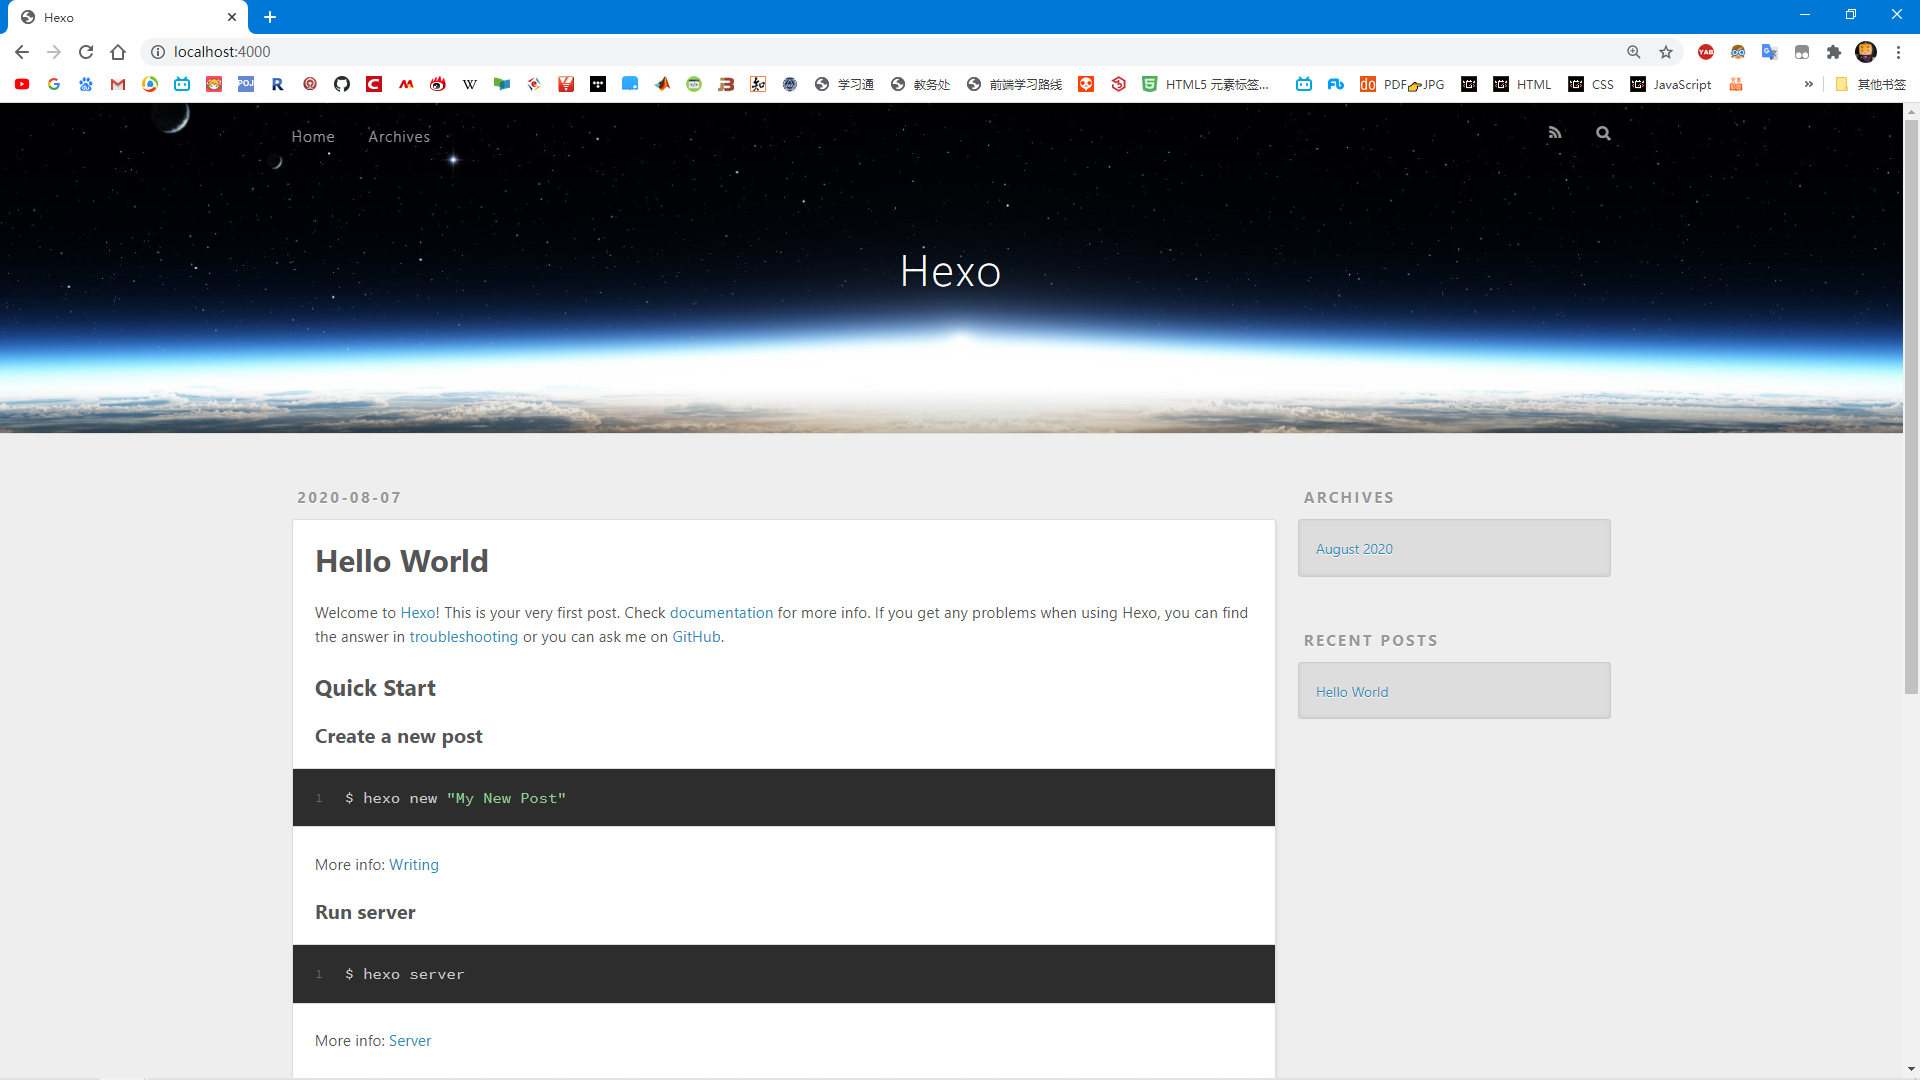Click the Google Translate extension icon

pyautogui.click(x=1769, y=52)
